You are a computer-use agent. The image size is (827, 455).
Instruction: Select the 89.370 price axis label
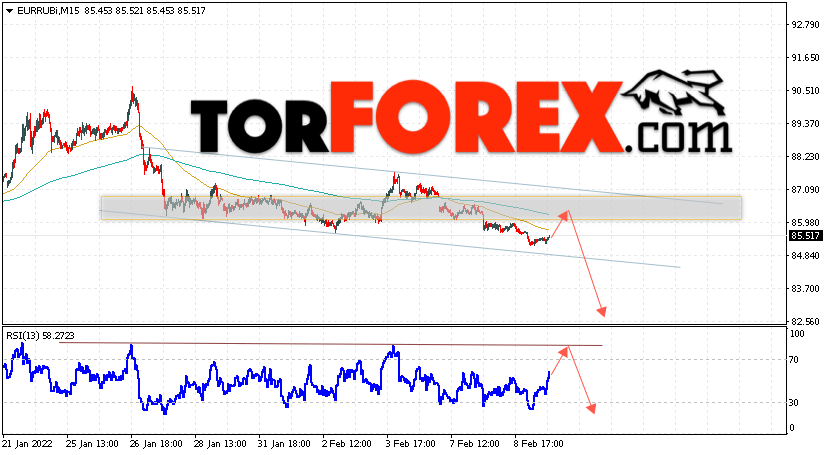click(805, 123)
